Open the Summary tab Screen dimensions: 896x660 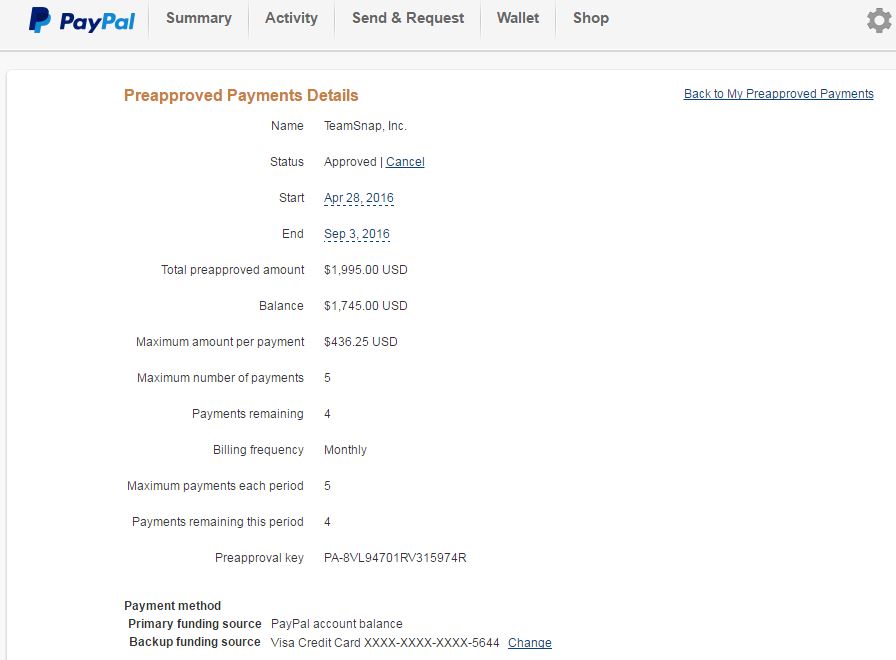(199, 18)
